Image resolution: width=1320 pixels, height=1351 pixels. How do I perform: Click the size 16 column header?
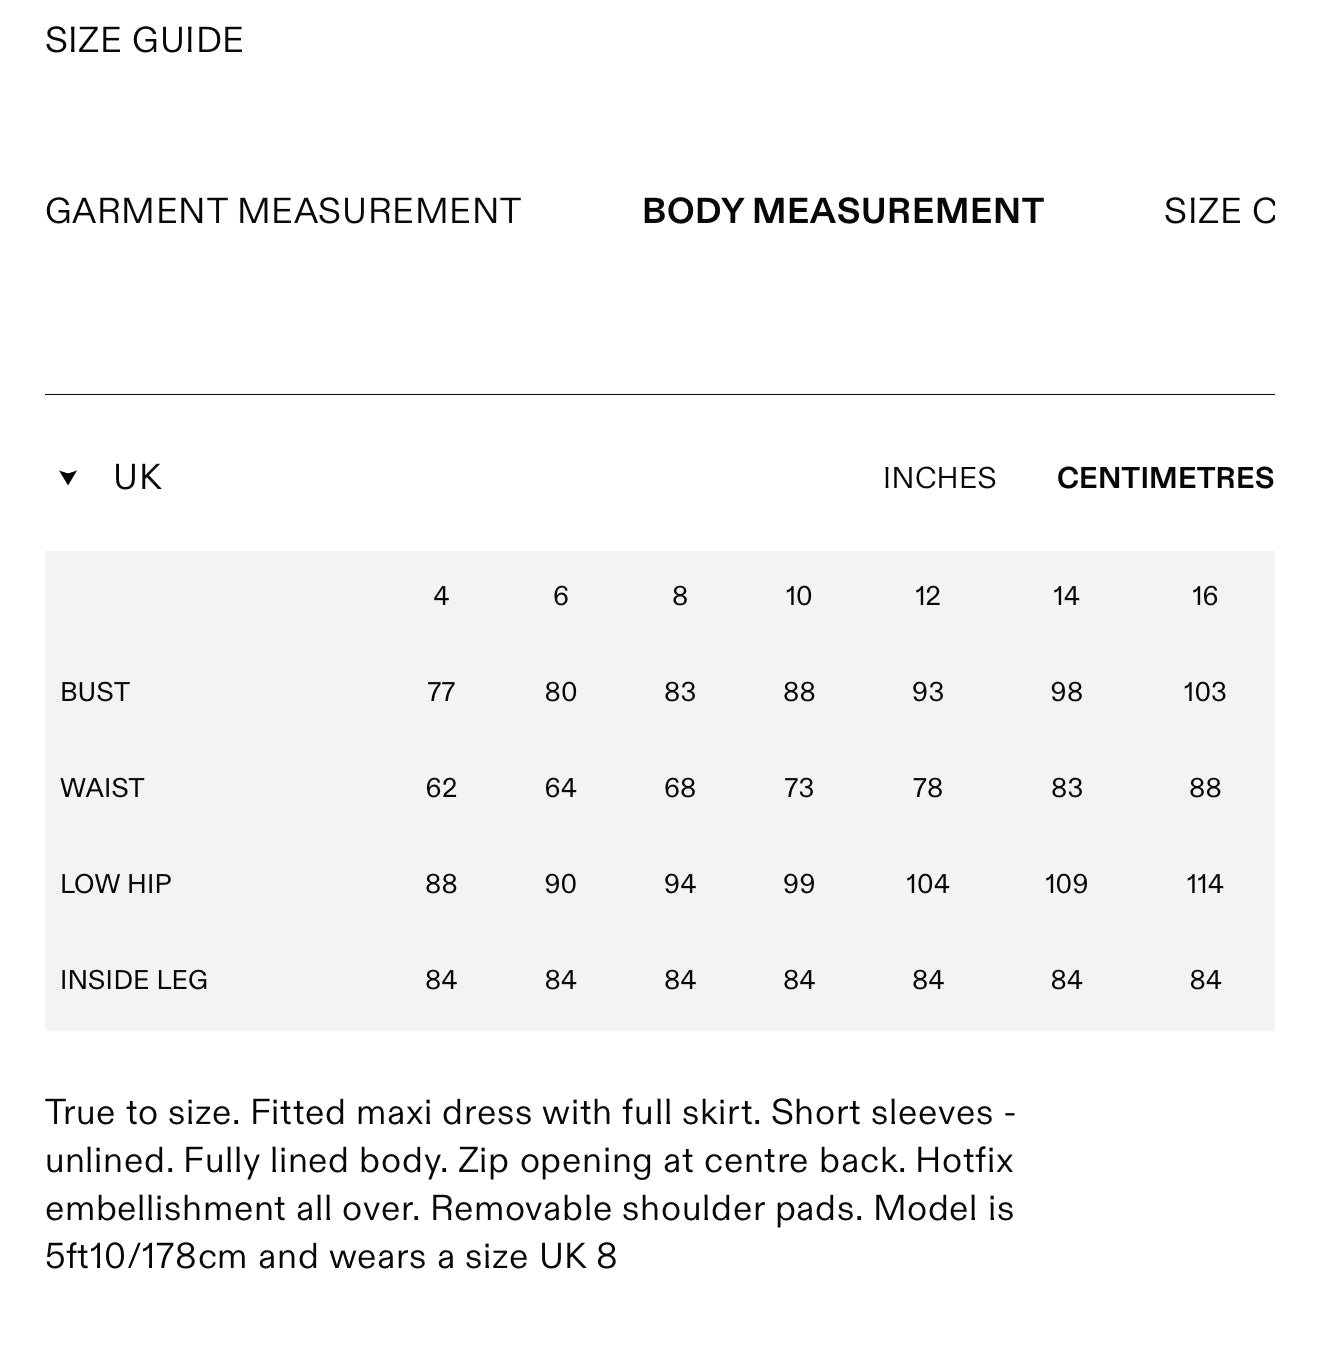click(1204, 596)
